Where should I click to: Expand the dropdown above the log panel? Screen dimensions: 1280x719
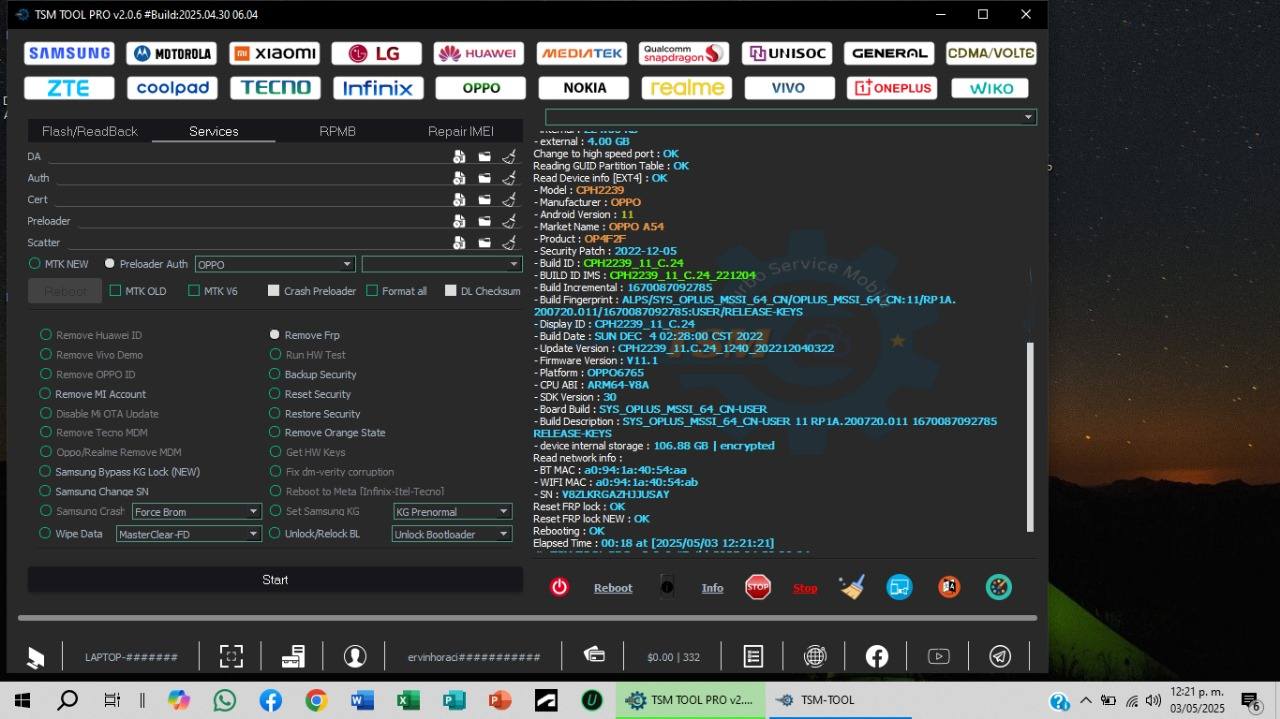click(x=791, y=117)
